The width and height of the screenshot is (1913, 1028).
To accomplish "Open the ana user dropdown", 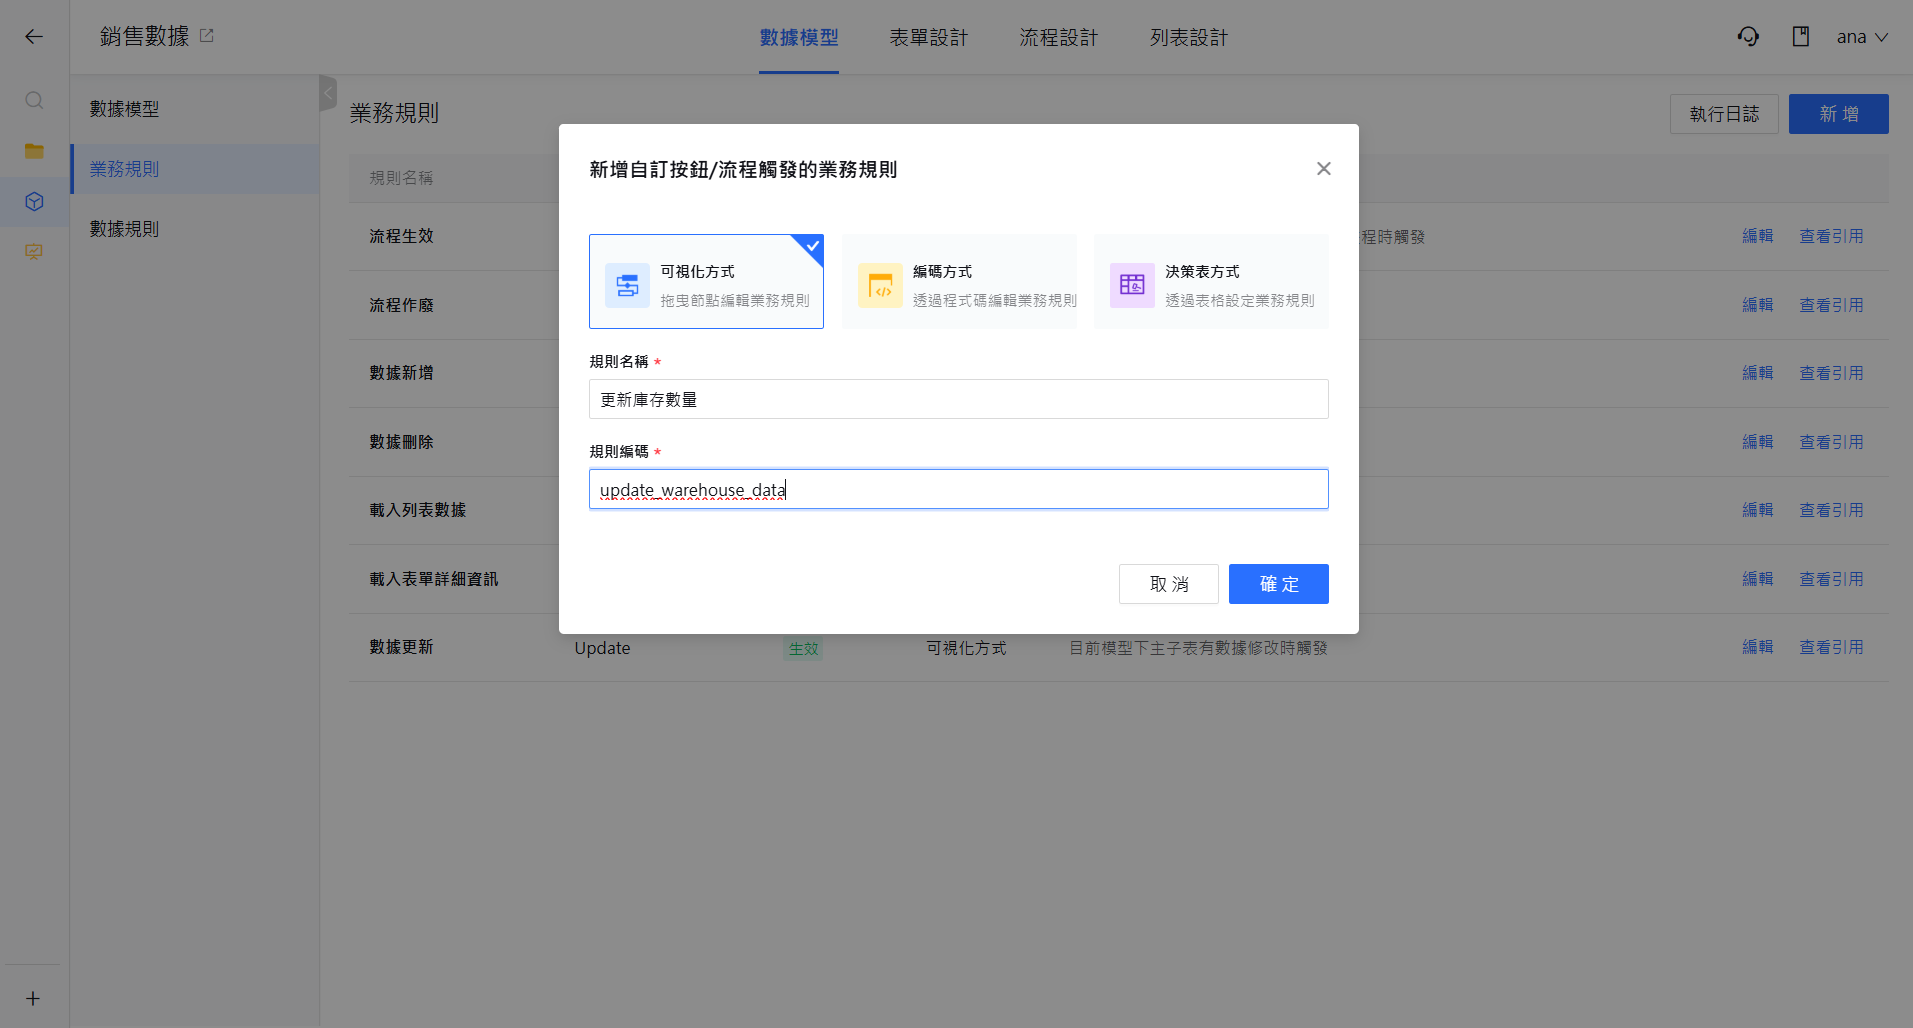I will pyautogui.click(x=1862, y=37).
